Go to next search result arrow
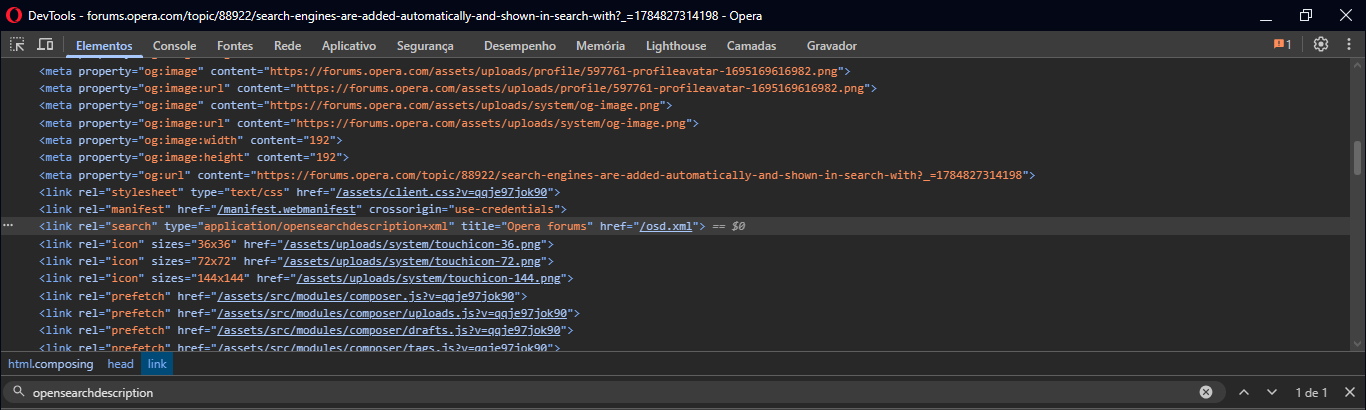 [x=1272, y=392]
